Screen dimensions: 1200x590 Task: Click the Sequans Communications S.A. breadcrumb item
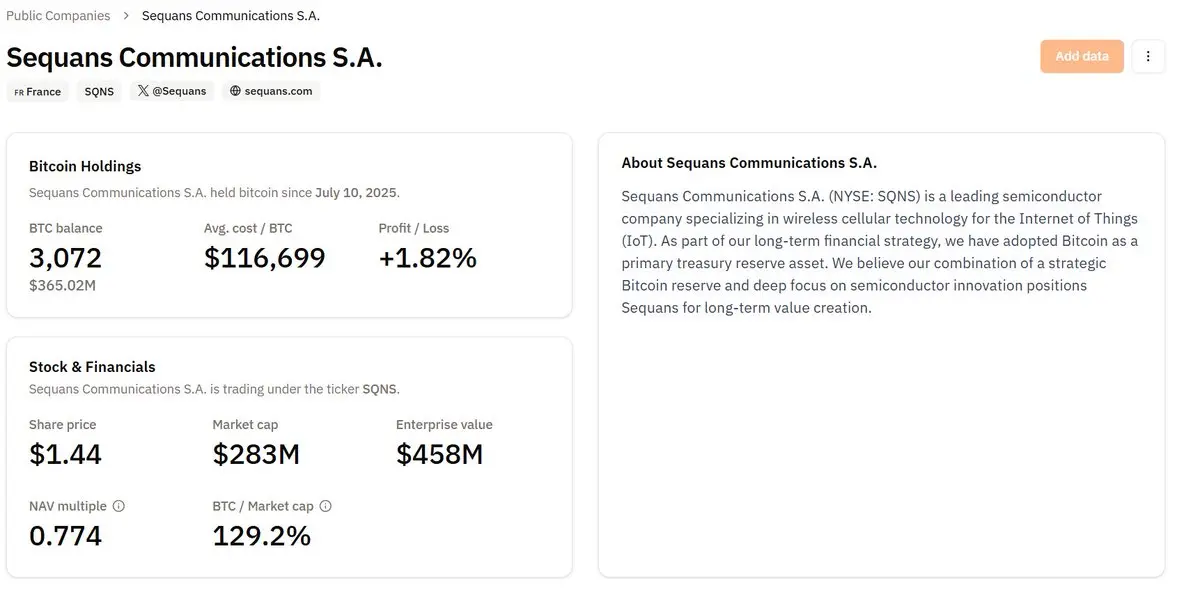coord(231,16)
